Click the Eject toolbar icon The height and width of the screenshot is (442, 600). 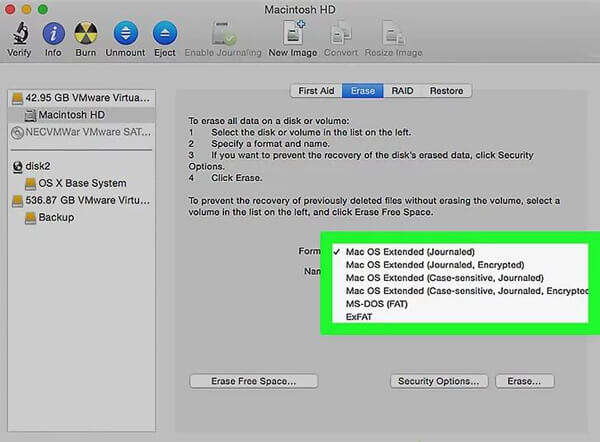(165, 34)
